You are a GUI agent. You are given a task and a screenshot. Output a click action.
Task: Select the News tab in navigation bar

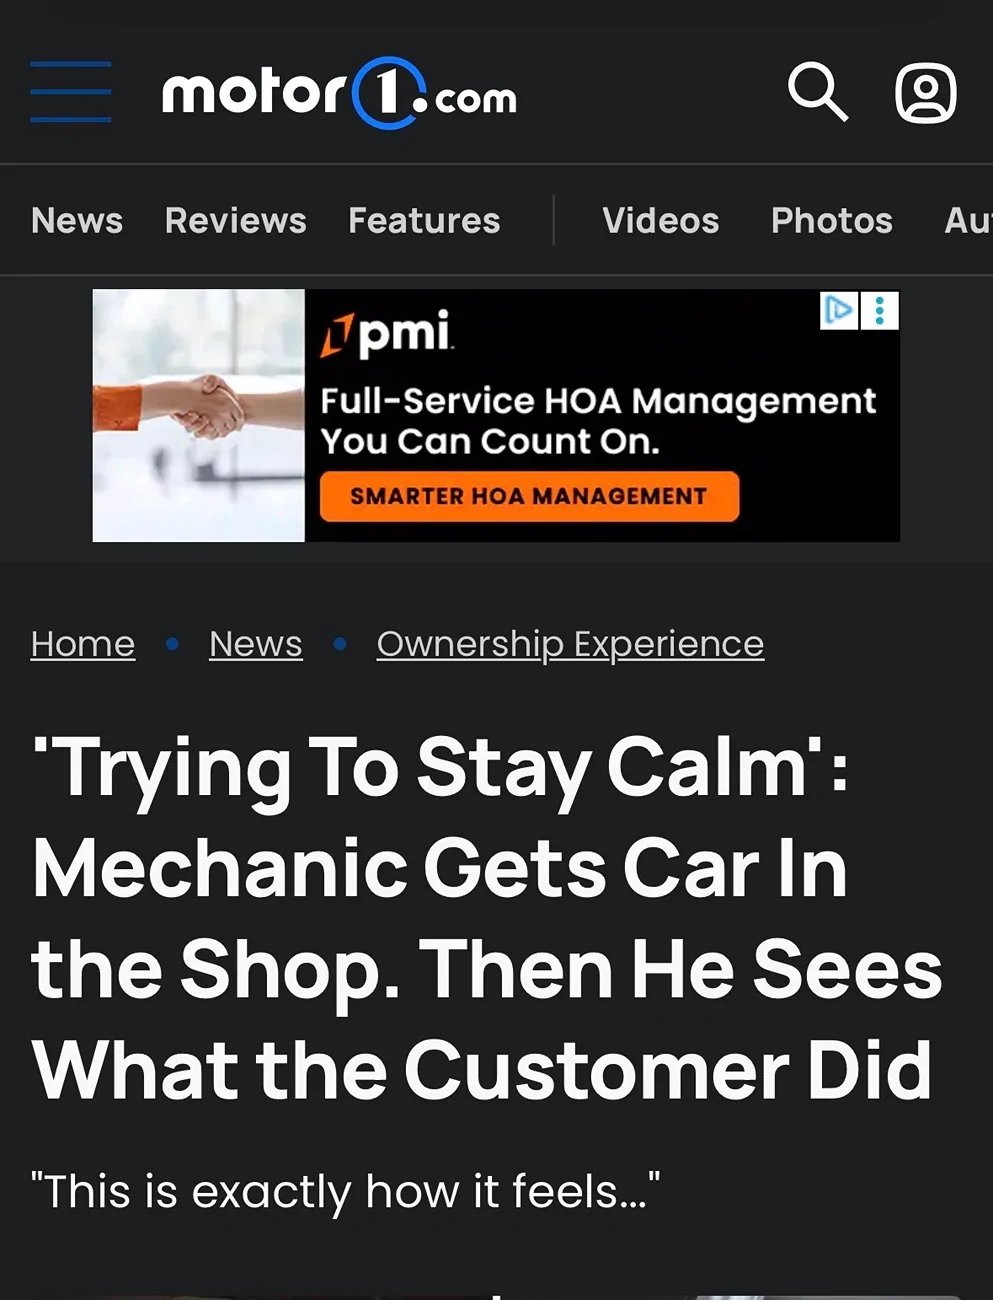point(77,220)
